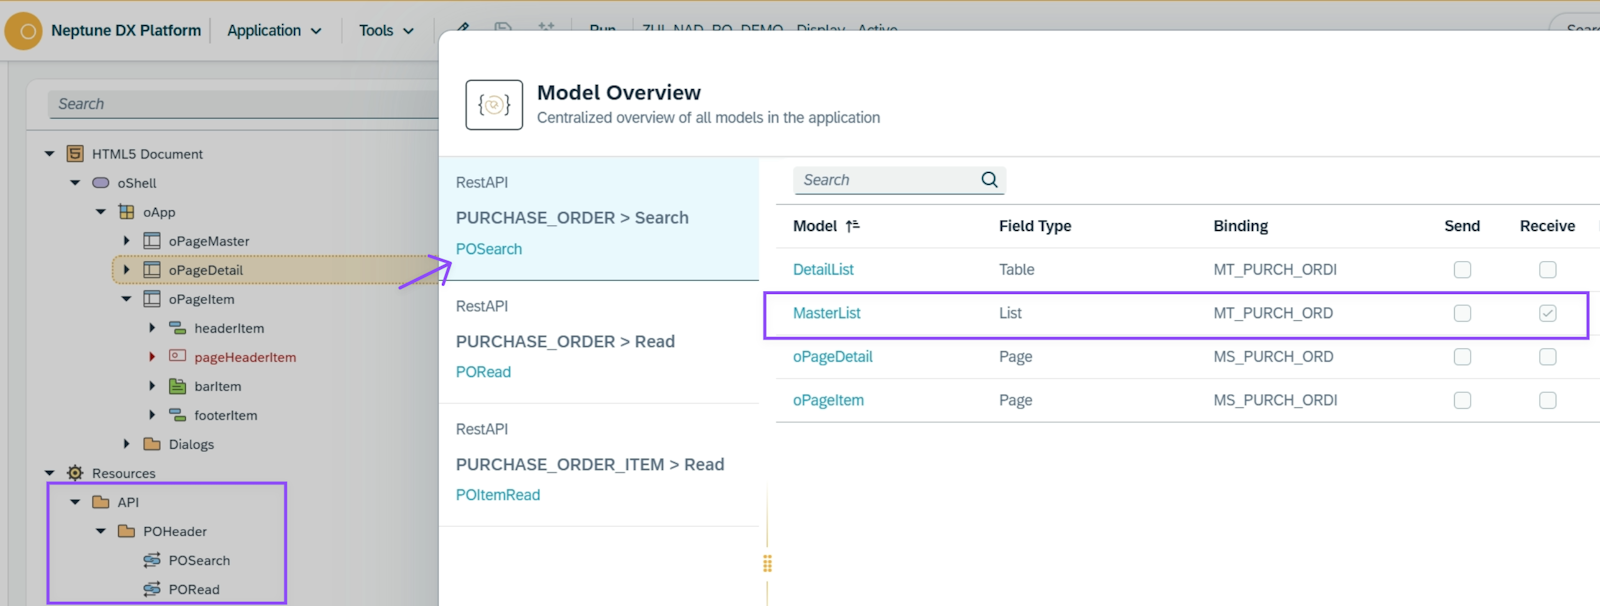
Task: Click the POSearch API icon in the tree
Action: (152, 560)
